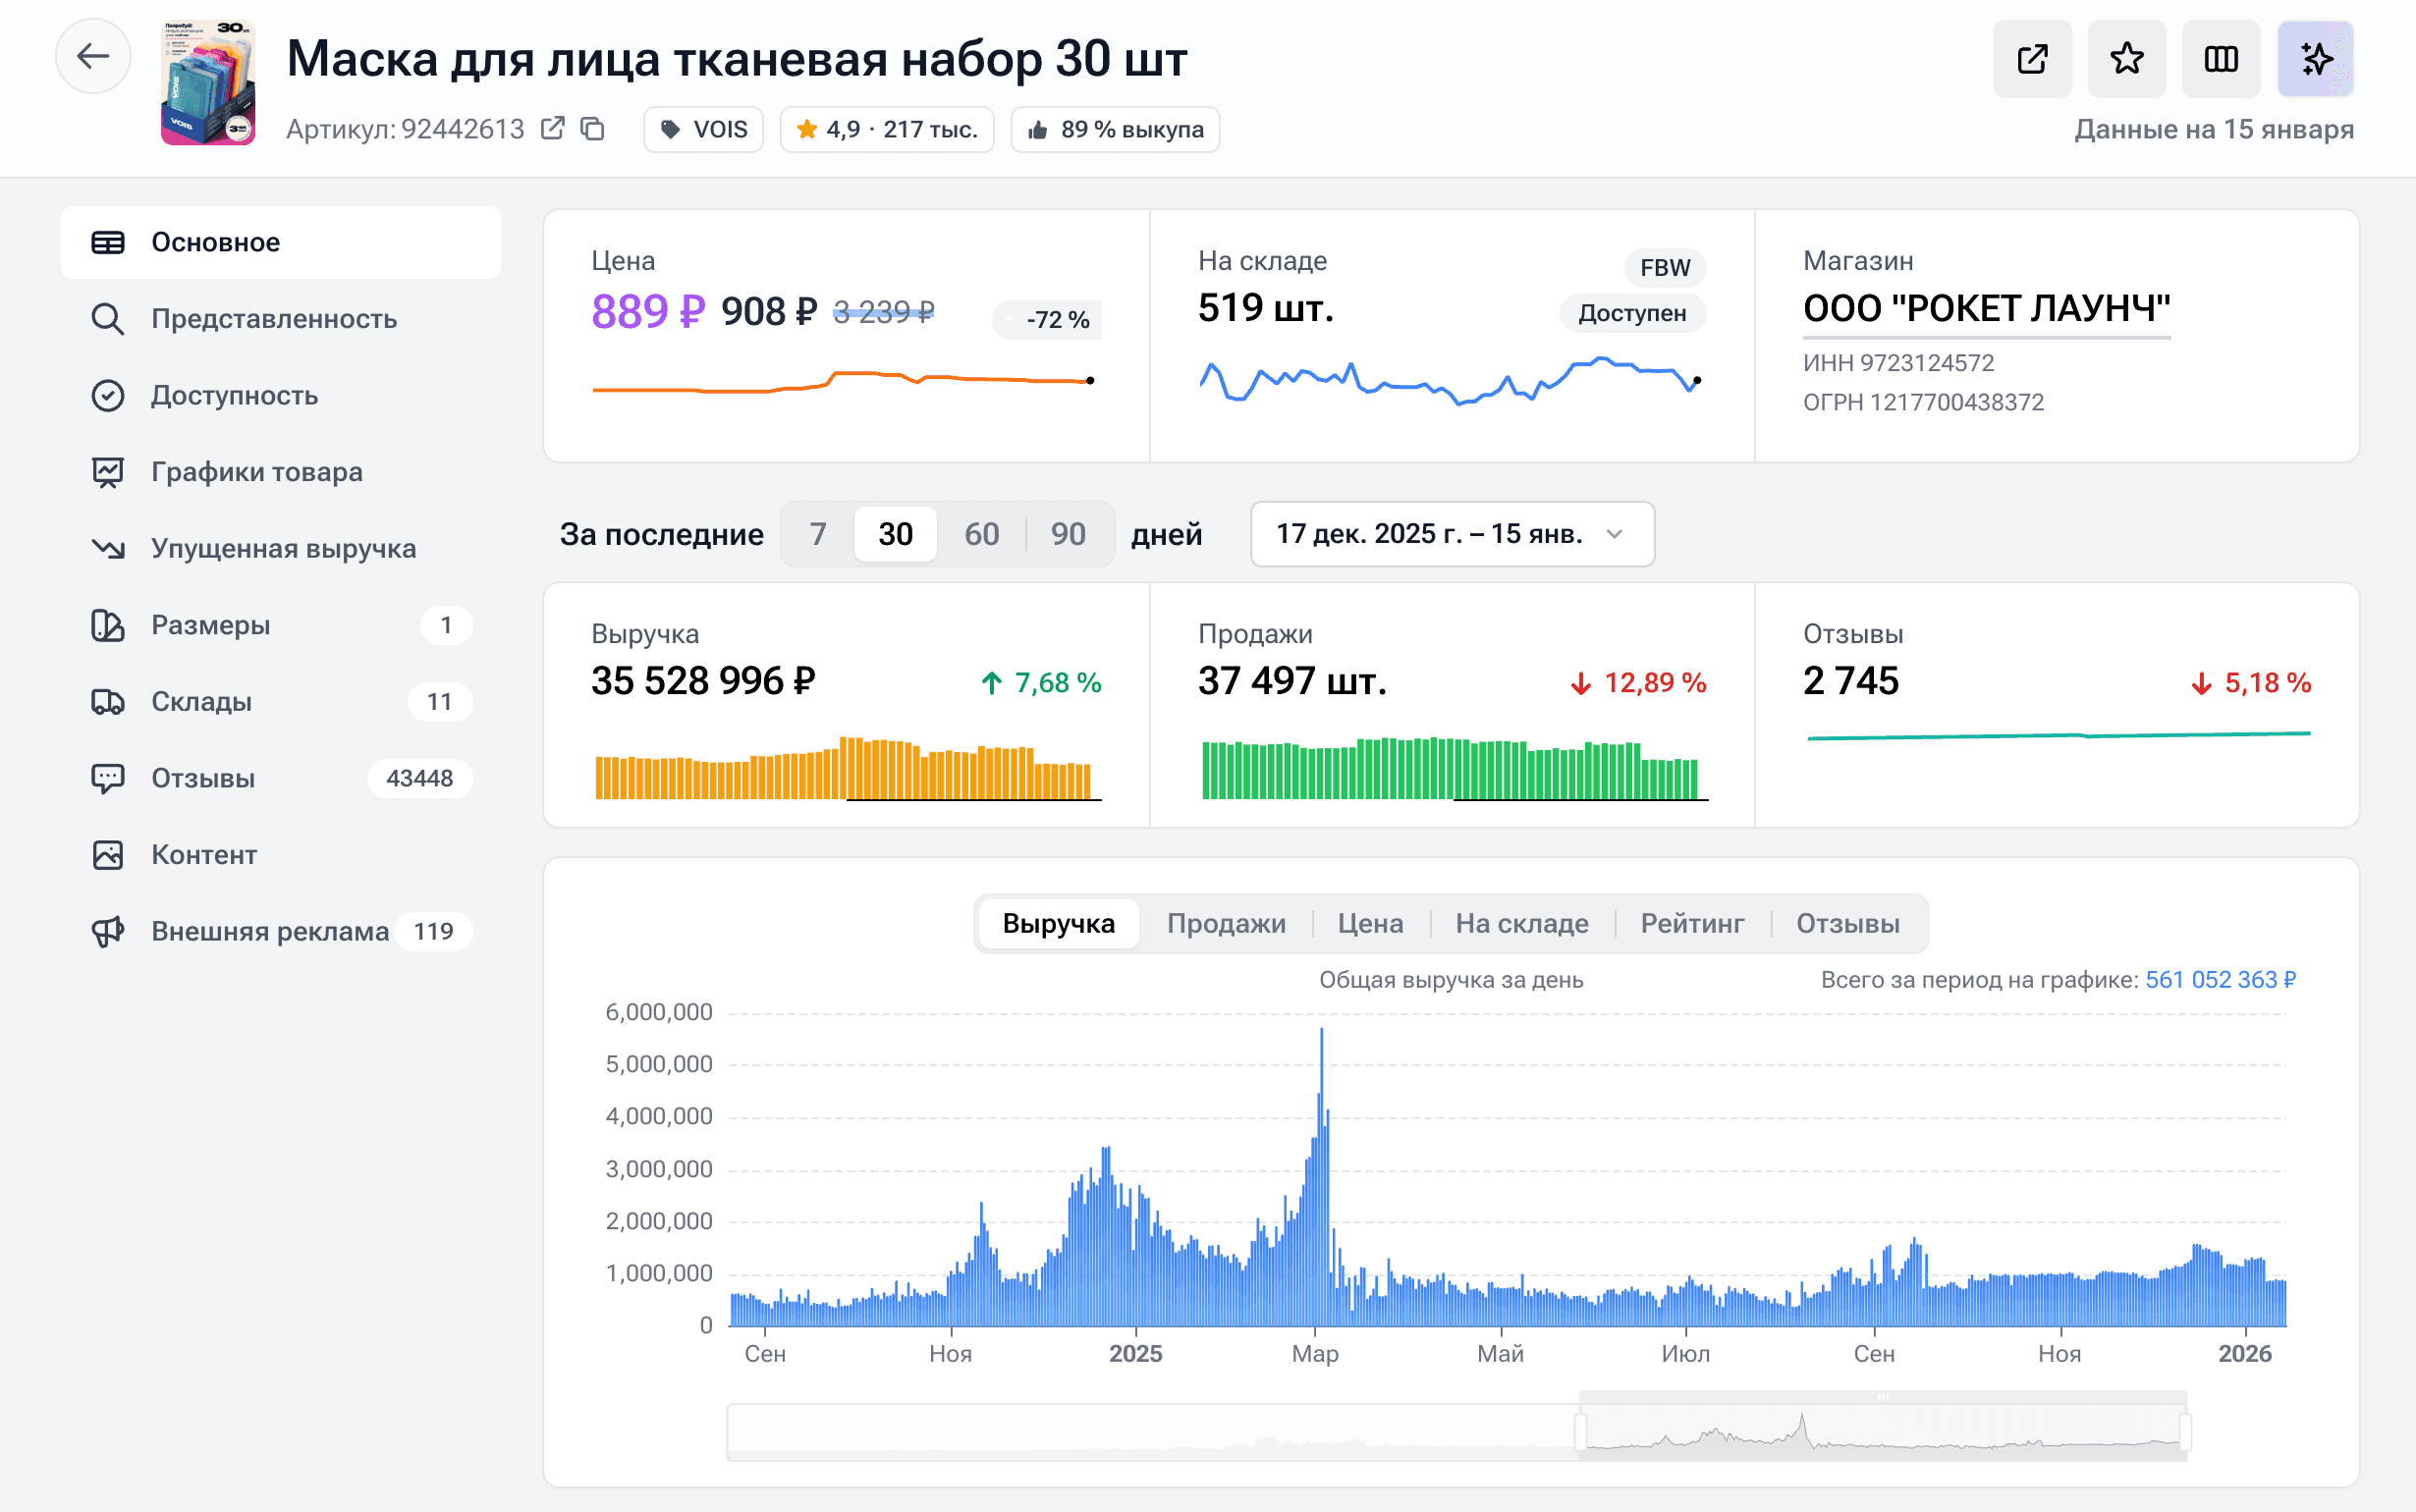Select the 60 days period option
This screenshot has height=1512, width=2416.
coord(981,534)
